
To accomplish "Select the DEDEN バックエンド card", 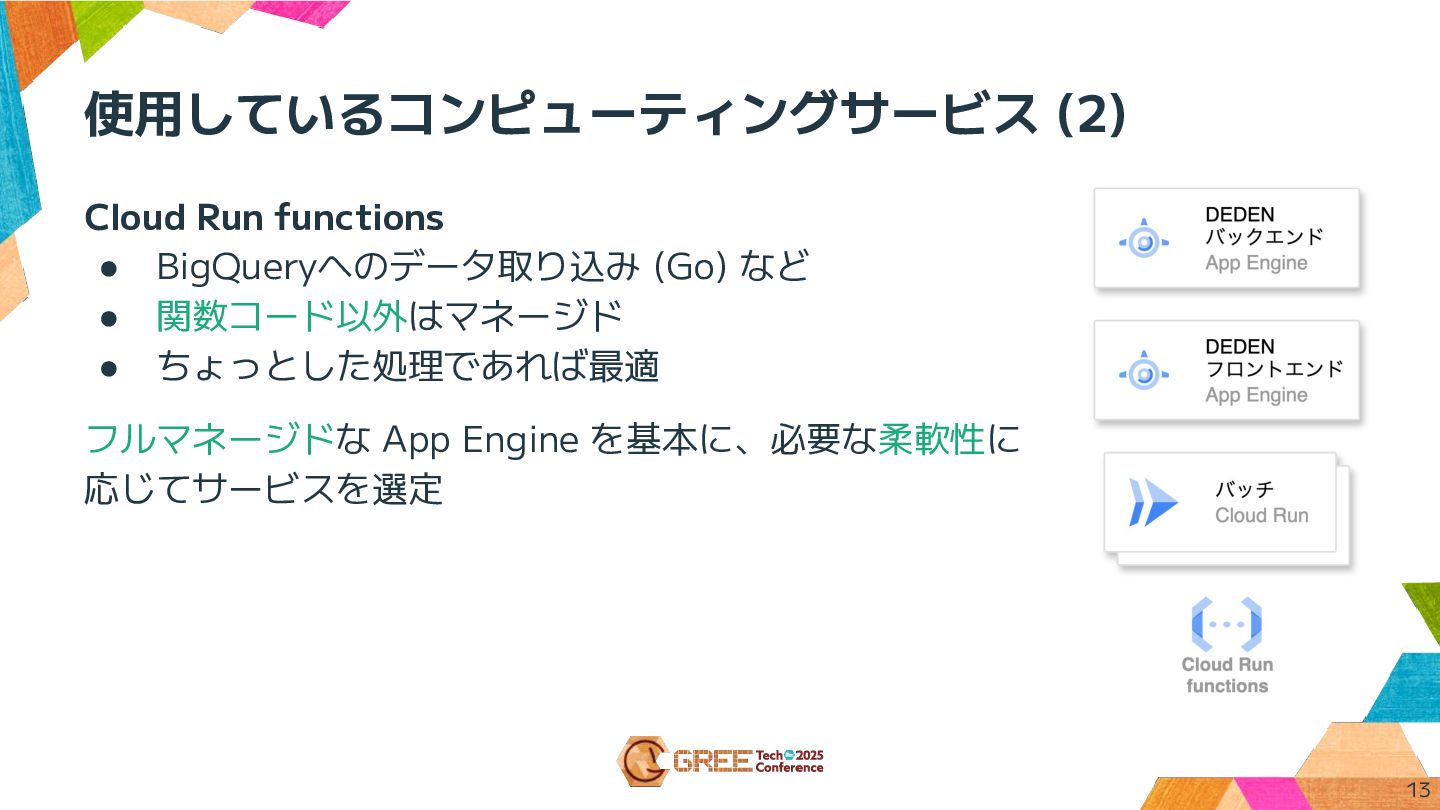I will tap(1227, 239).
